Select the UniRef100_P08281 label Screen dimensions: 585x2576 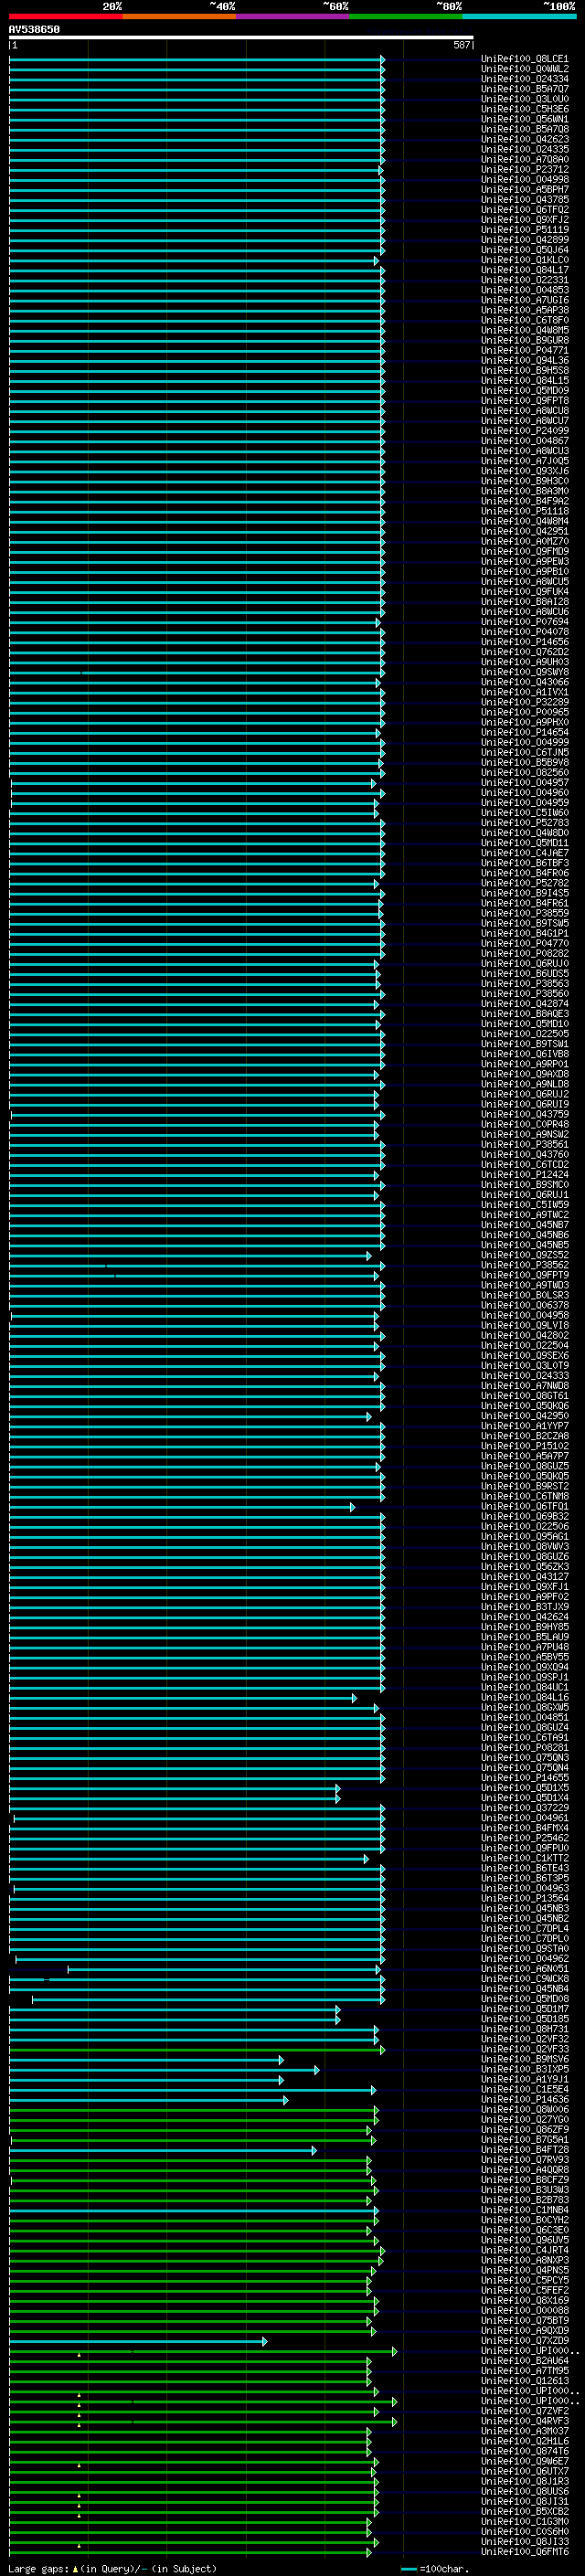525,1747
